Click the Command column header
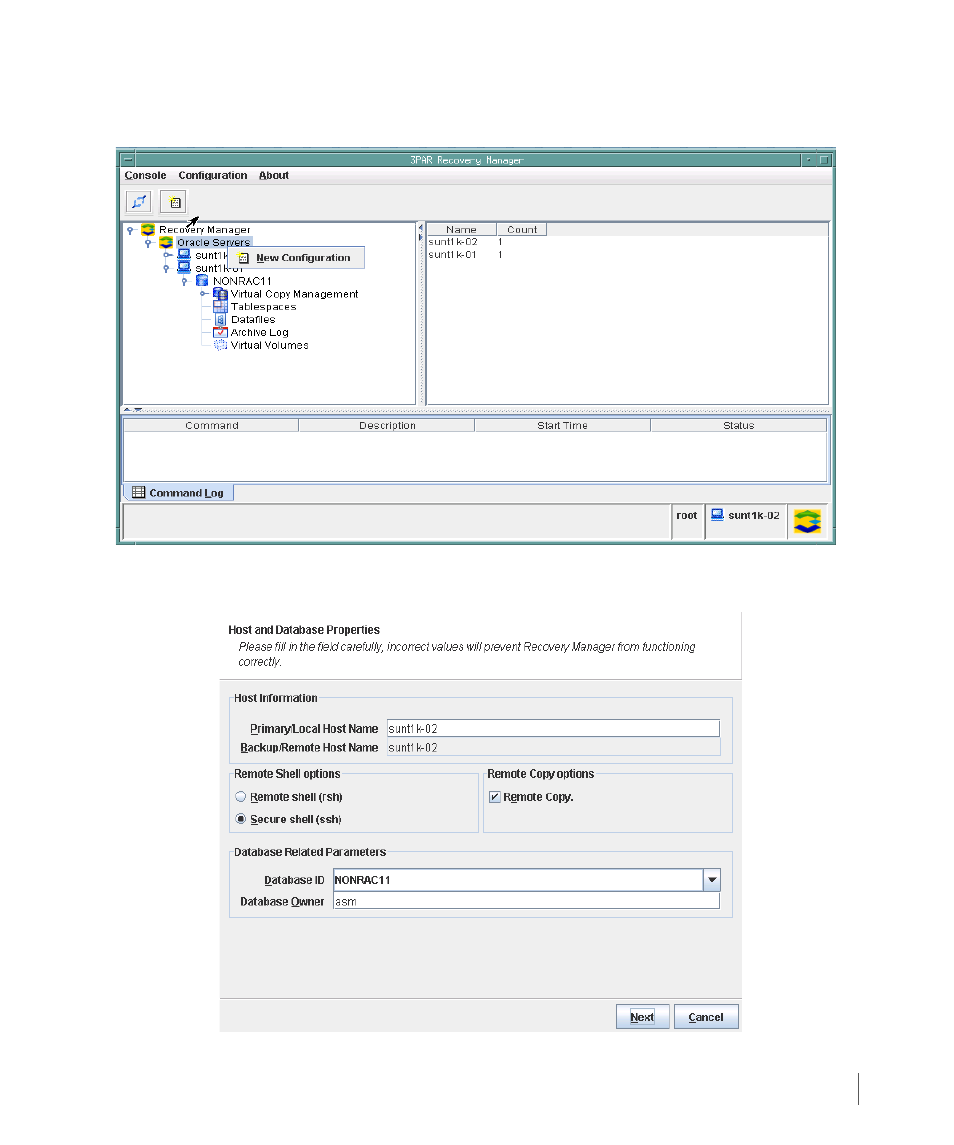The image size is (954, 1145). coord(211,426)
